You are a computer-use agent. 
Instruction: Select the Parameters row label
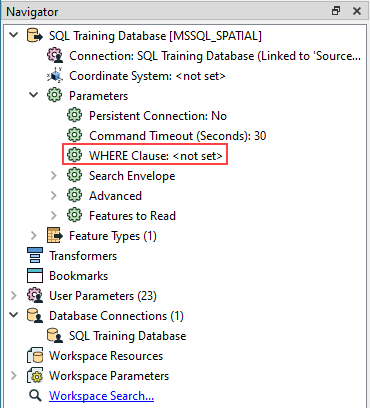coord(98,96)
